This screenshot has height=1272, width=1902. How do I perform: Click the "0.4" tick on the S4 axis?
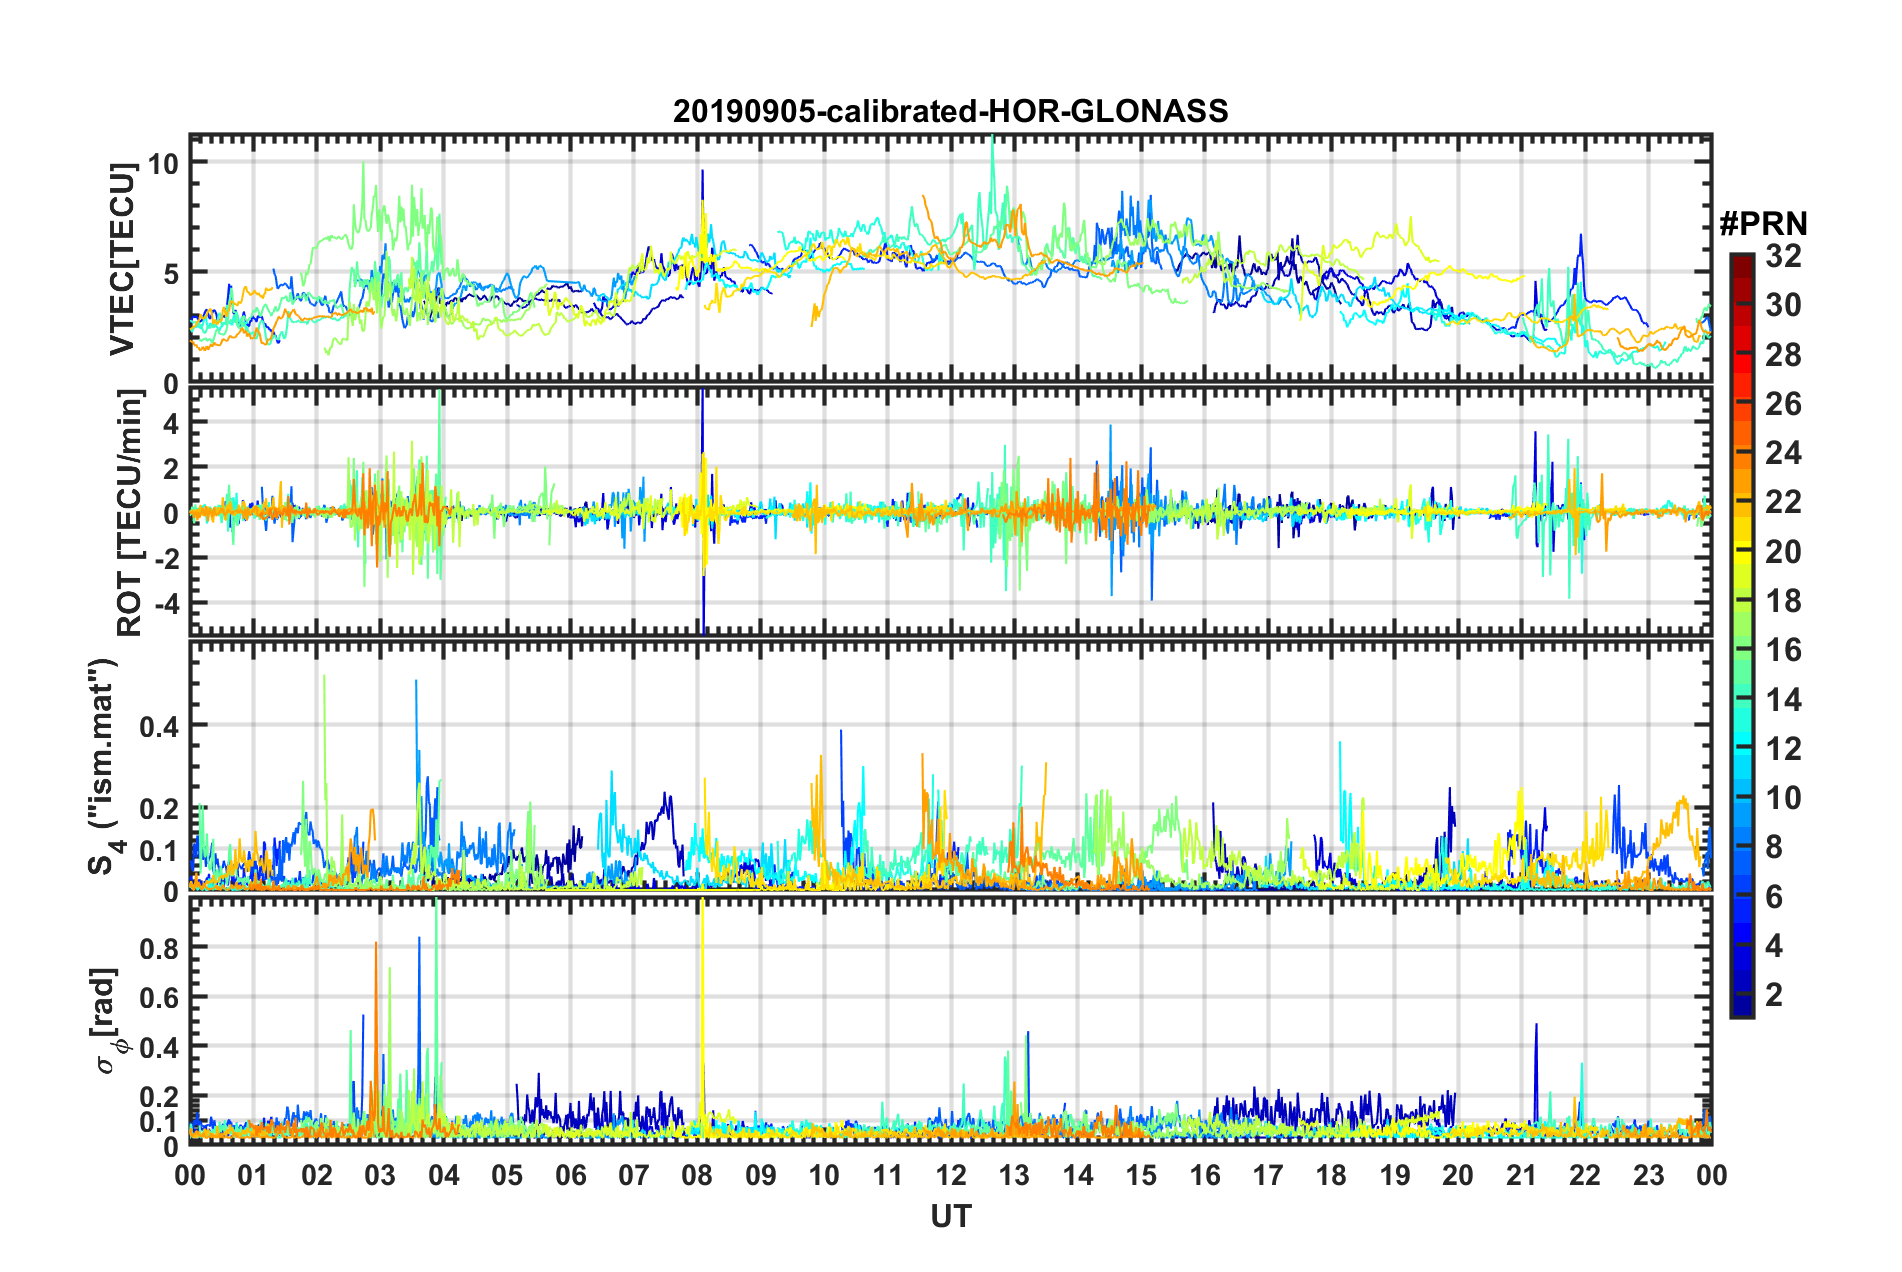[159, 726]
